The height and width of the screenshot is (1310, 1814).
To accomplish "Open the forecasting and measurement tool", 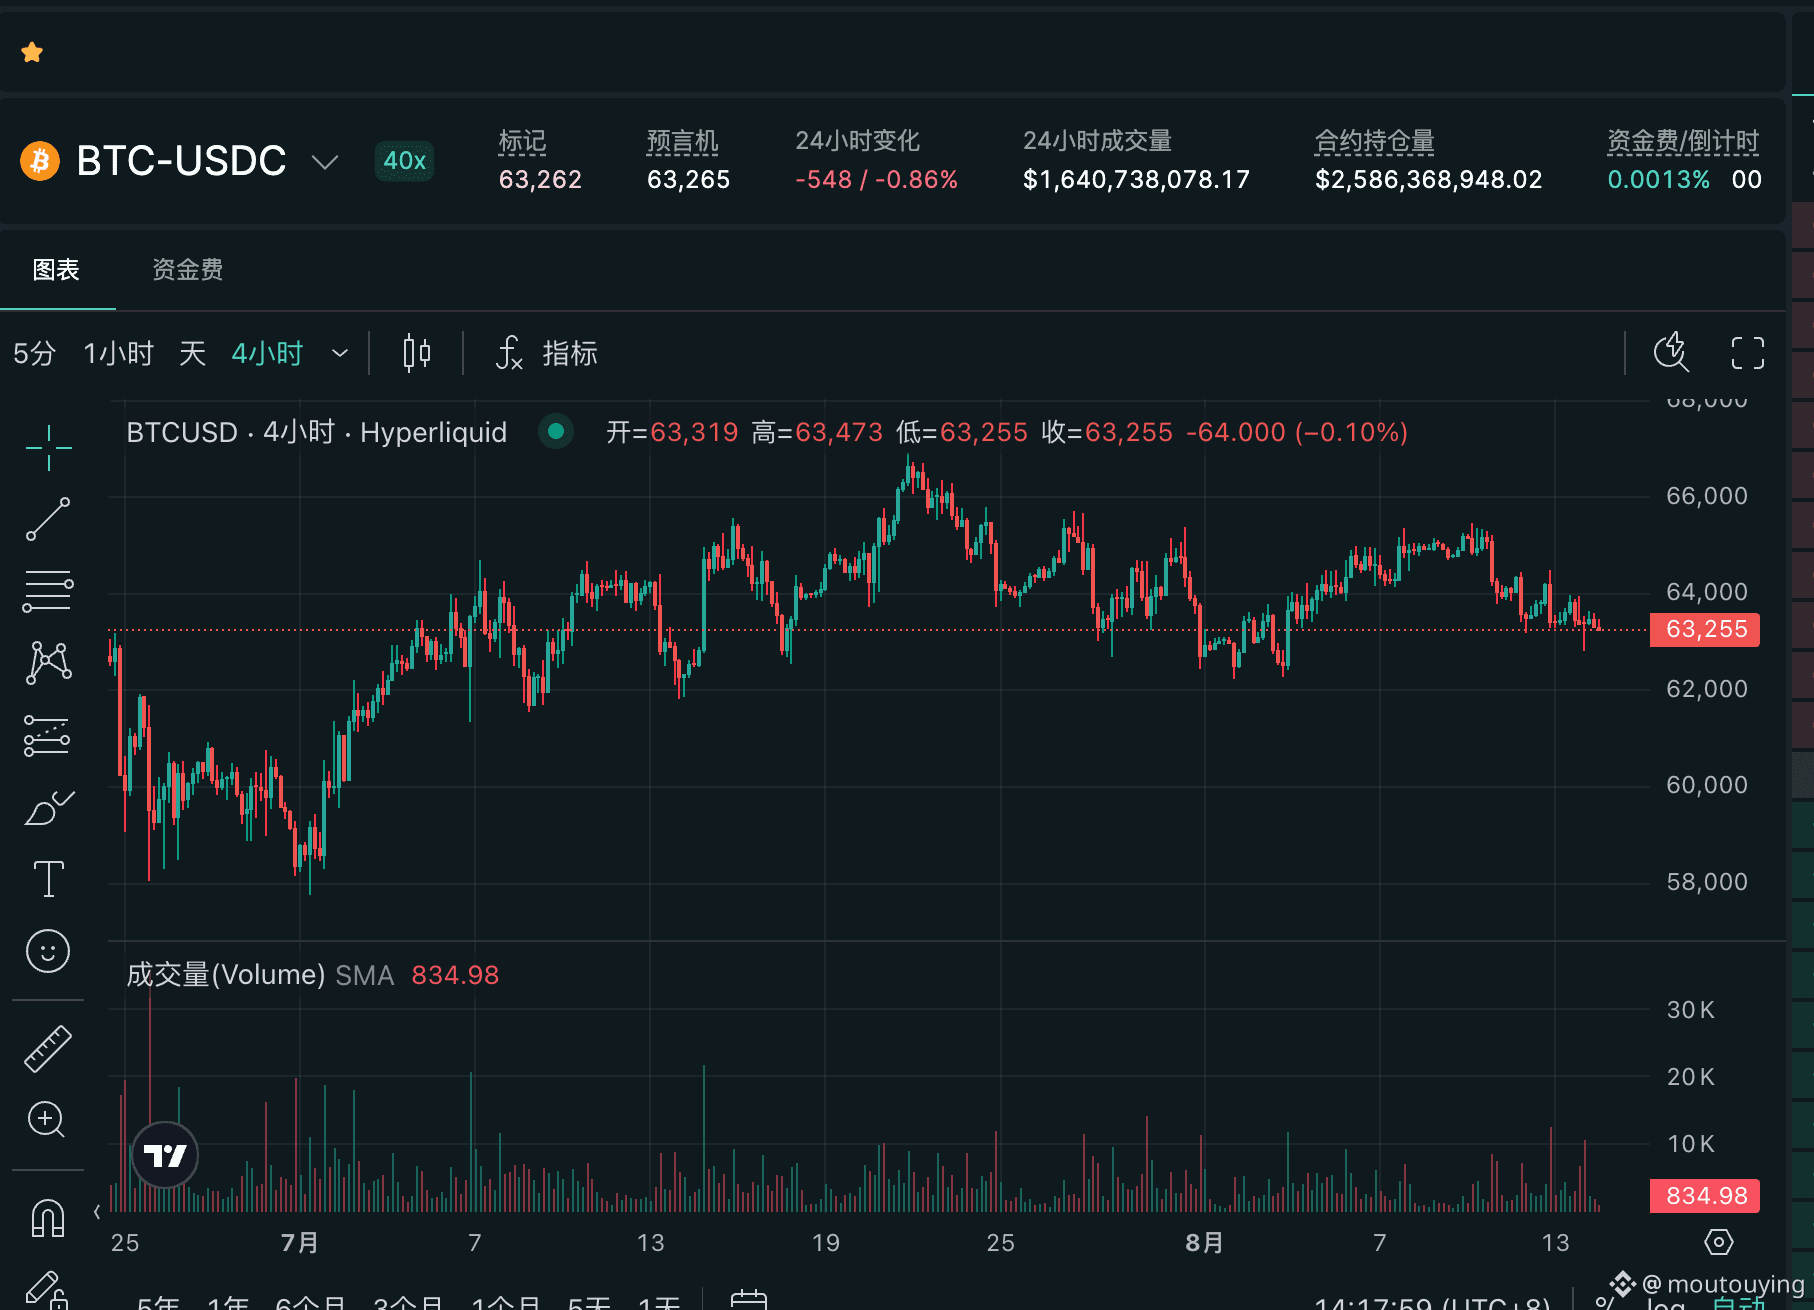I will (x=48, y=735).
